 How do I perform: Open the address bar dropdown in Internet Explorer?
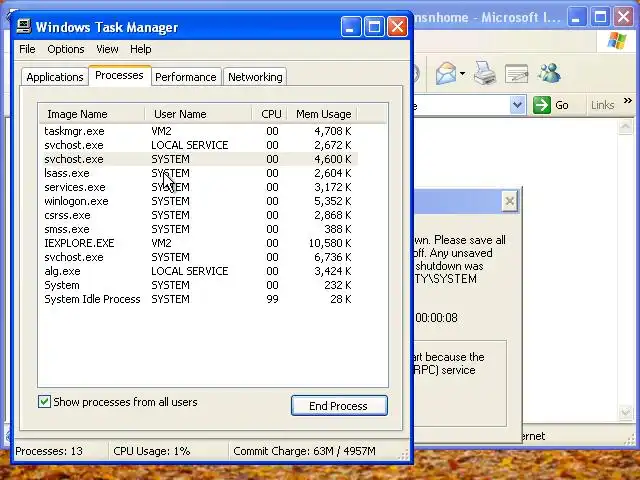coord(518,105)
